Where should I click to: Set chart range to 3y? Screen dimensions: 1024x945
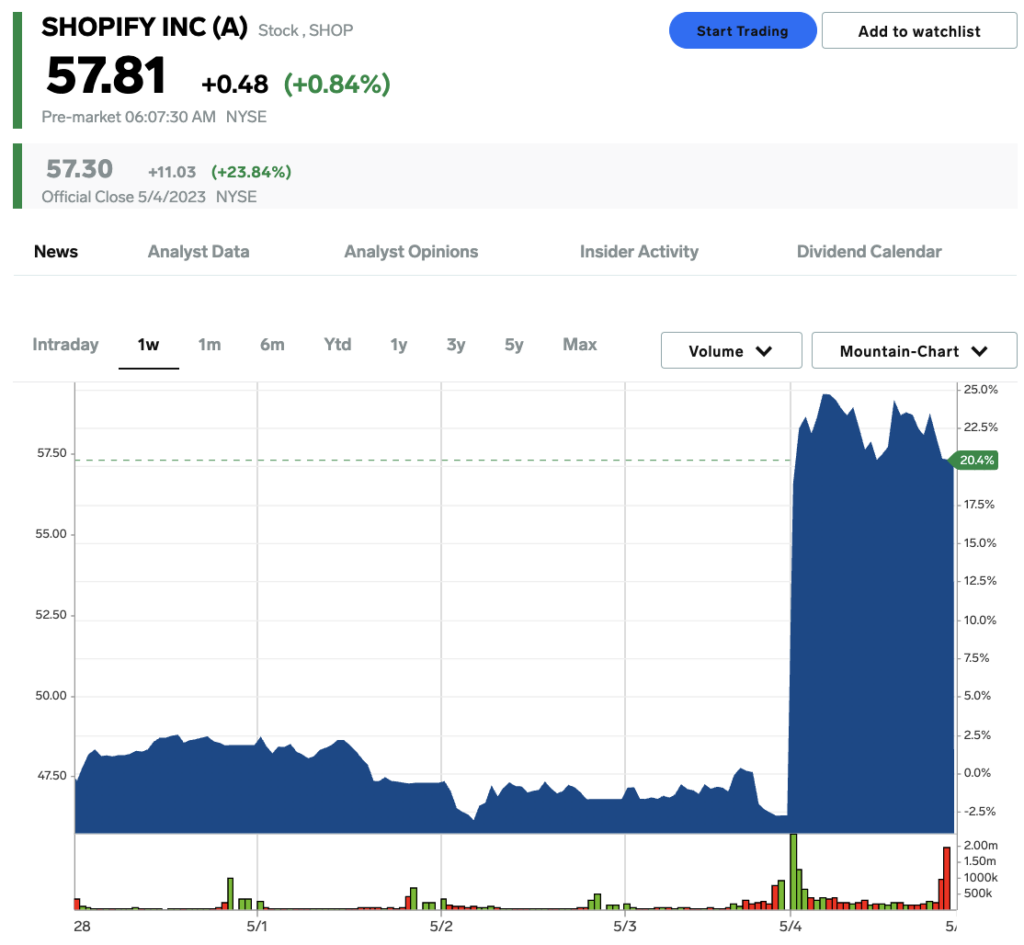456,344
